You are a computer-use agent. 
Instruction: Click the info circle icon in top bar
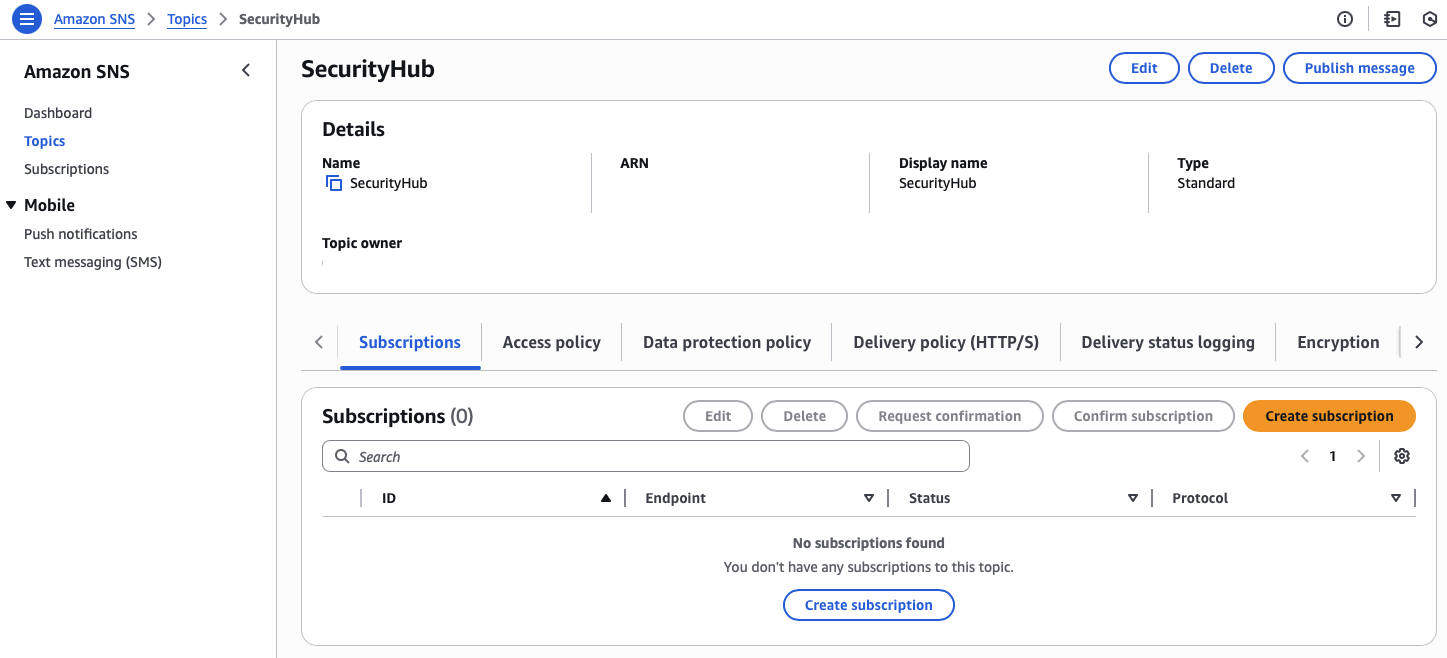[x=1345, y=19]
